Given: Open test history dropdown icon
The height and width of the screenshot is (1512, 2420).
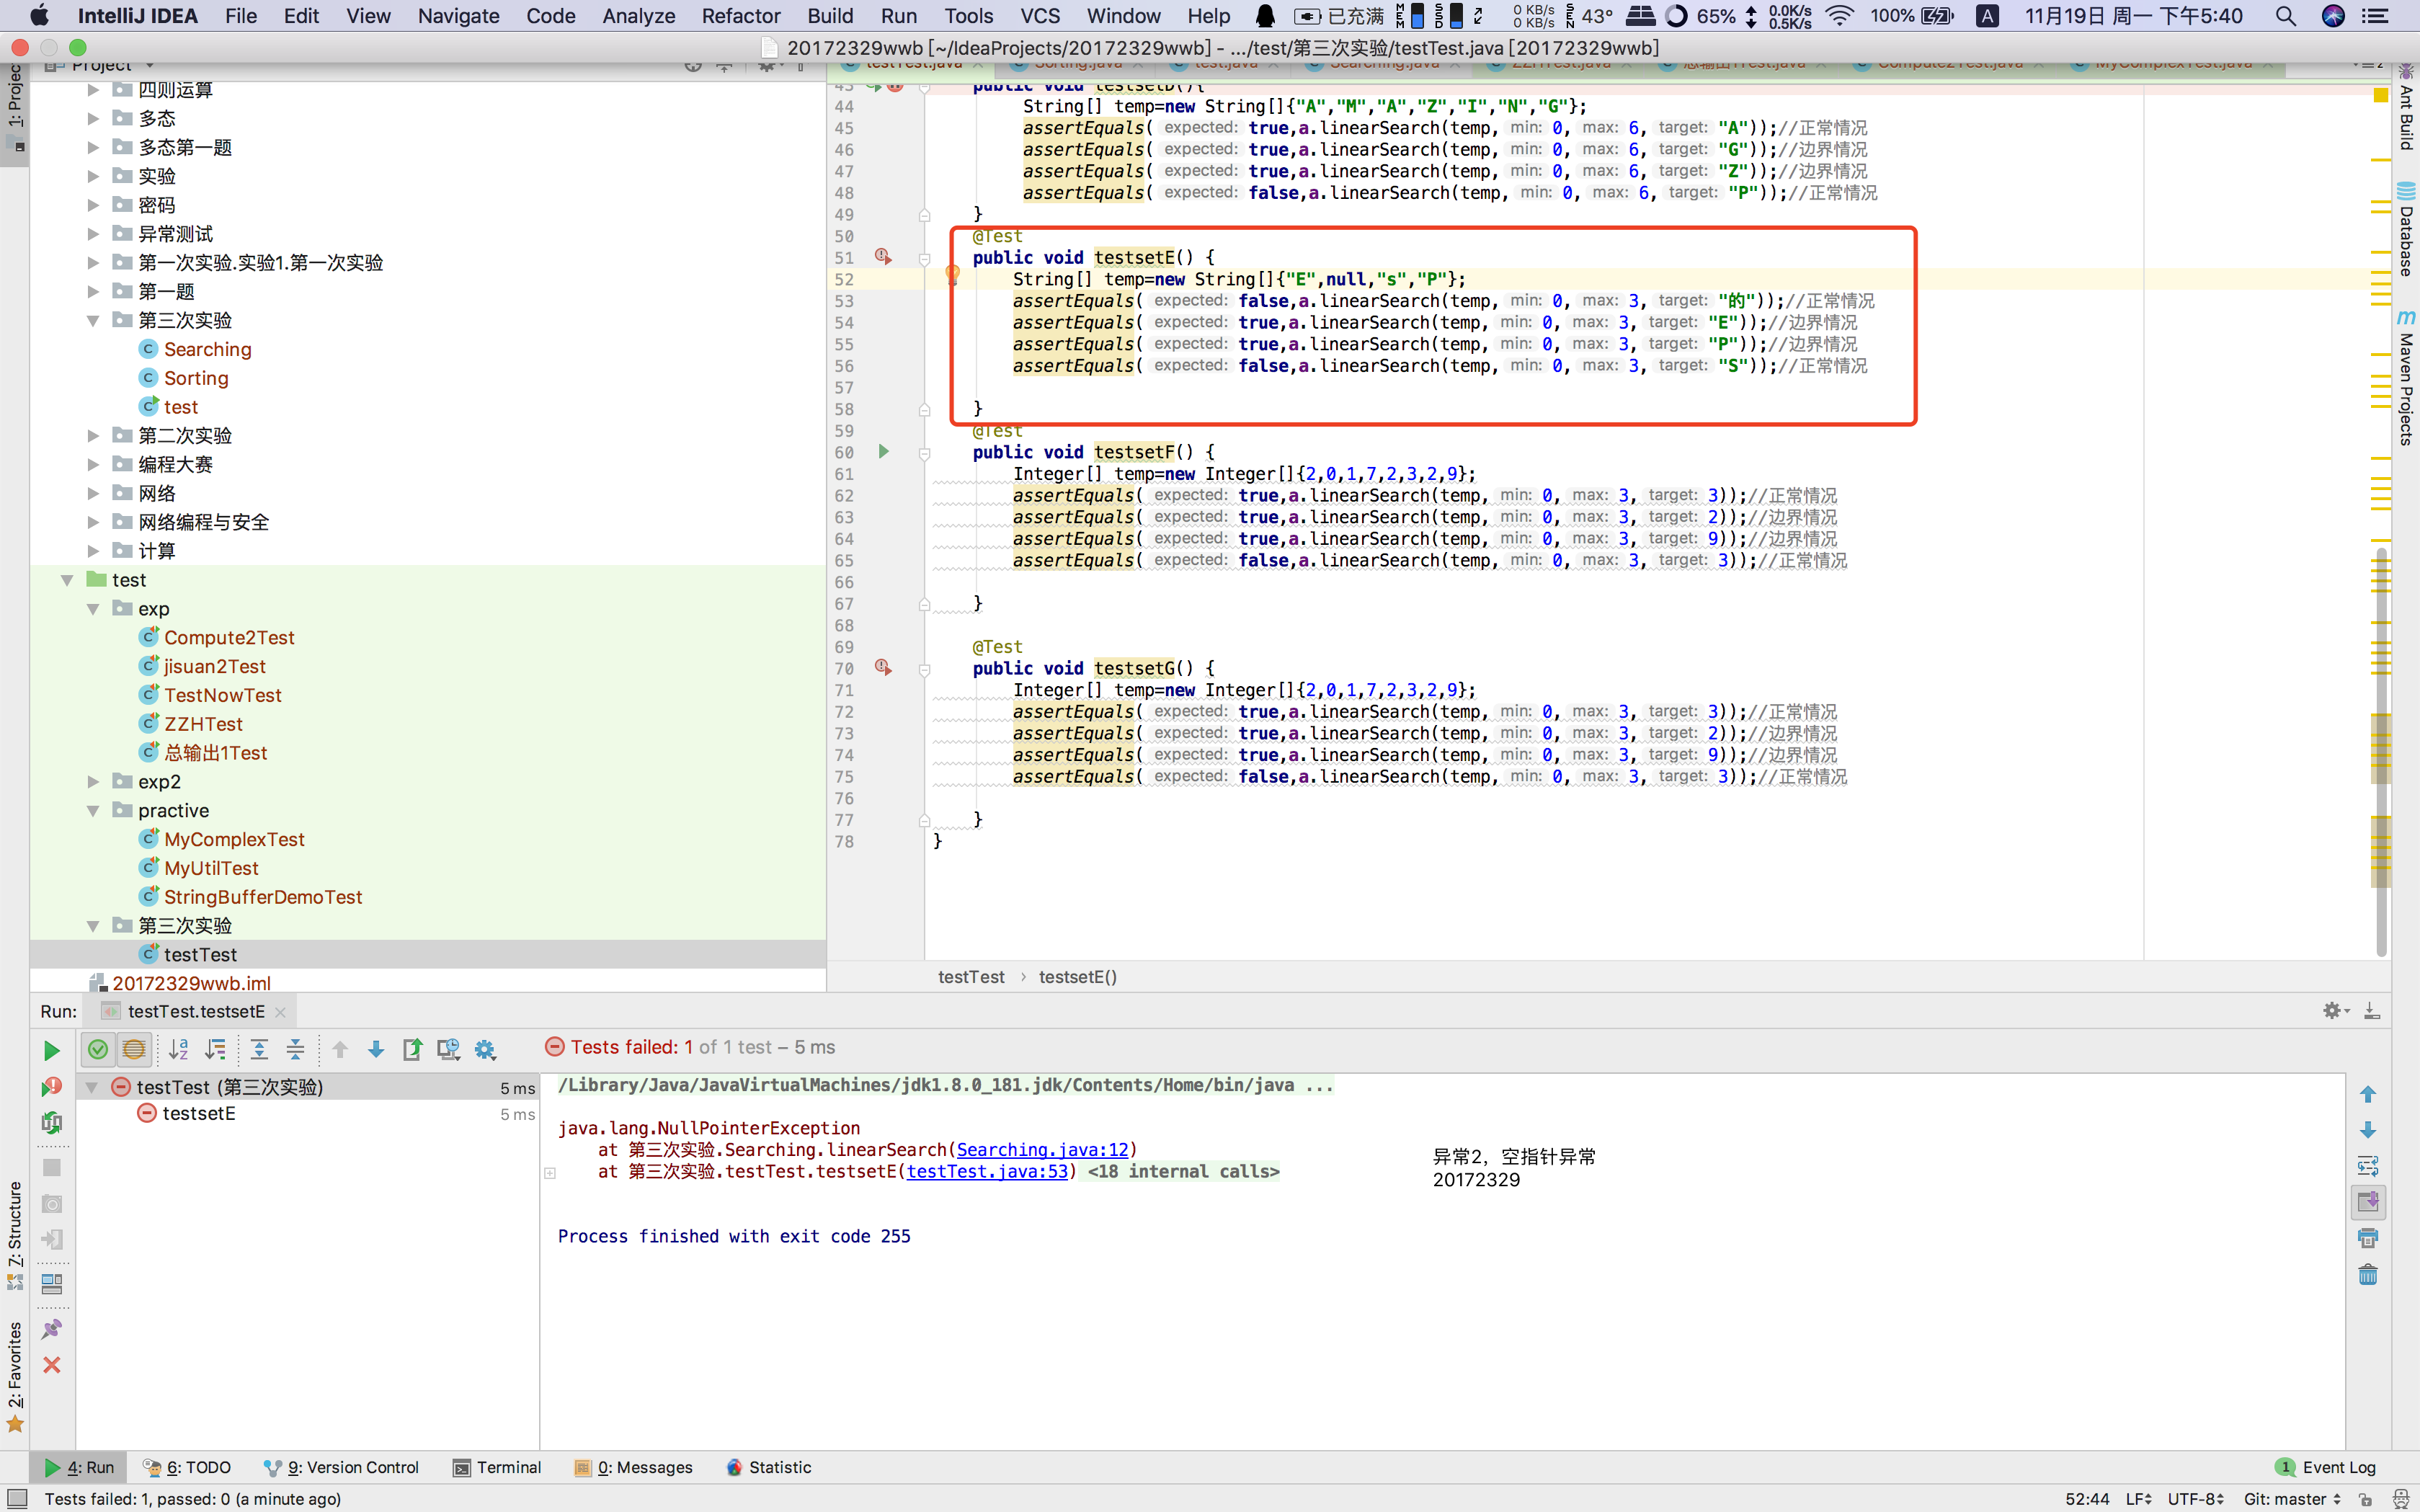Looking at the screenshot, I should tap(449, 1049).
